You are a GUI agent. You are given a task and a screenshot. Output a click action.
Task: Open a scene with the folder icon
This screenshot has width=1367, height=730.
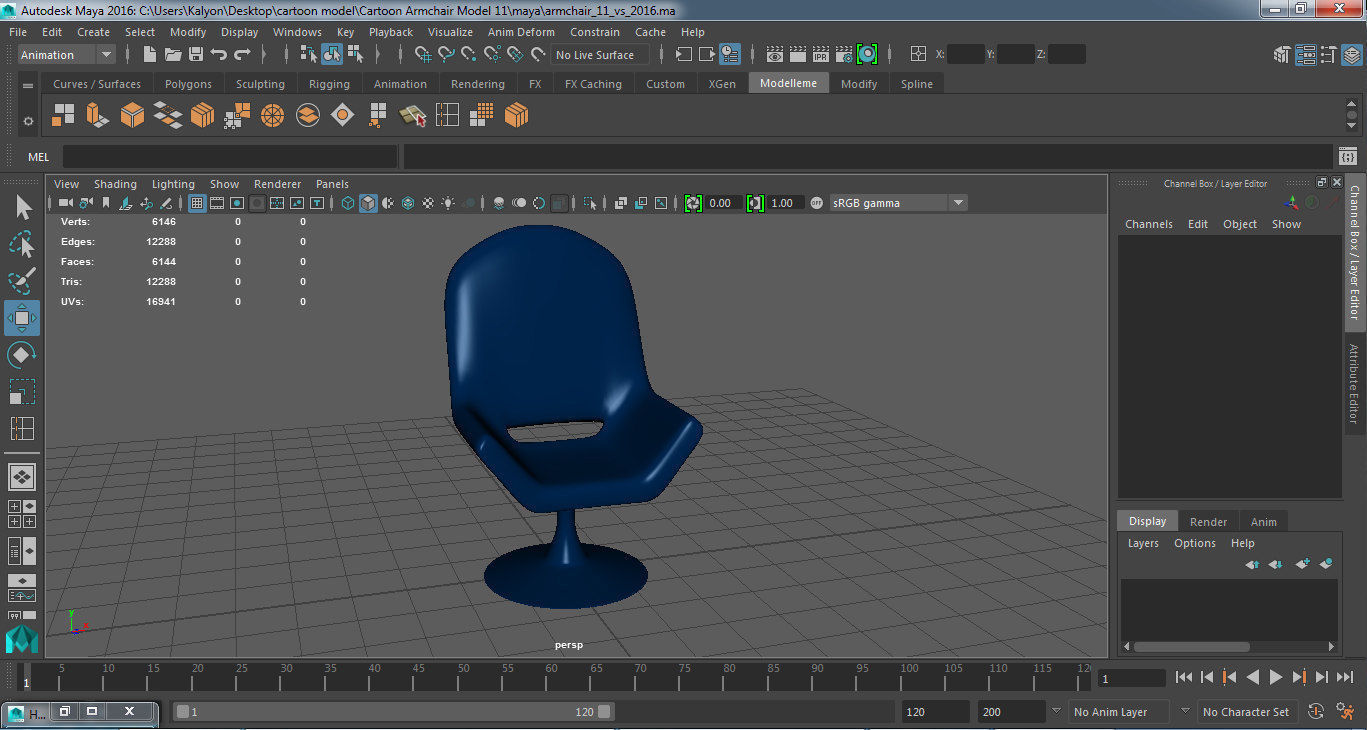tap(173, 55)
